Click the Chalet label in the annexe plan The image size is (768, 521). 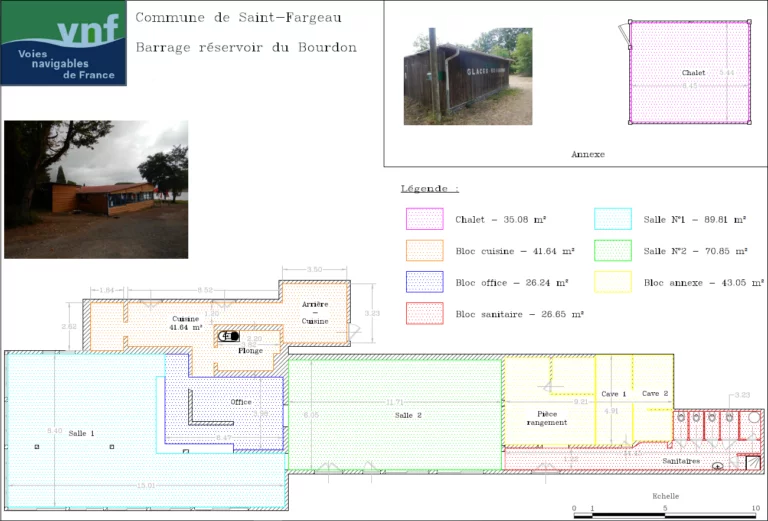click(x=693, y=73)
